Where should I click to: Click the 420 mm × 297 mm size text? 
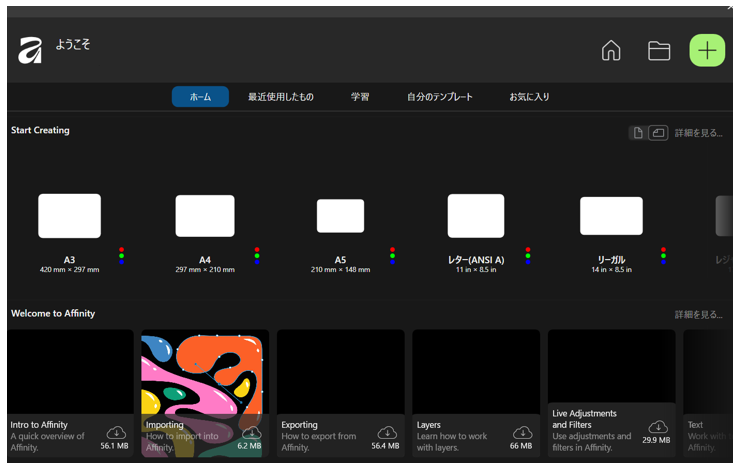[x=69, y=270]
